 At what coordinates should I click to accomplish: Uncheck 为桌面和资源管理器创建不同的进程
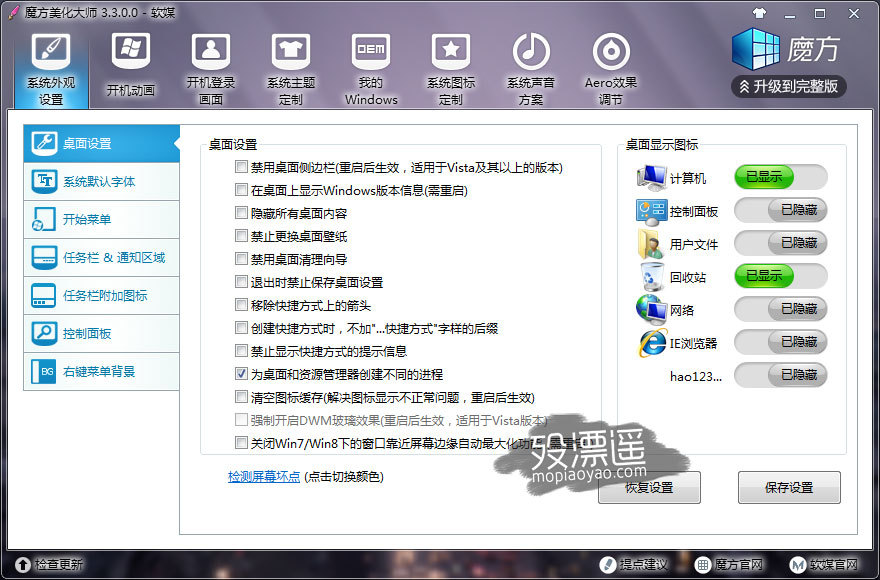coord(241,374)
